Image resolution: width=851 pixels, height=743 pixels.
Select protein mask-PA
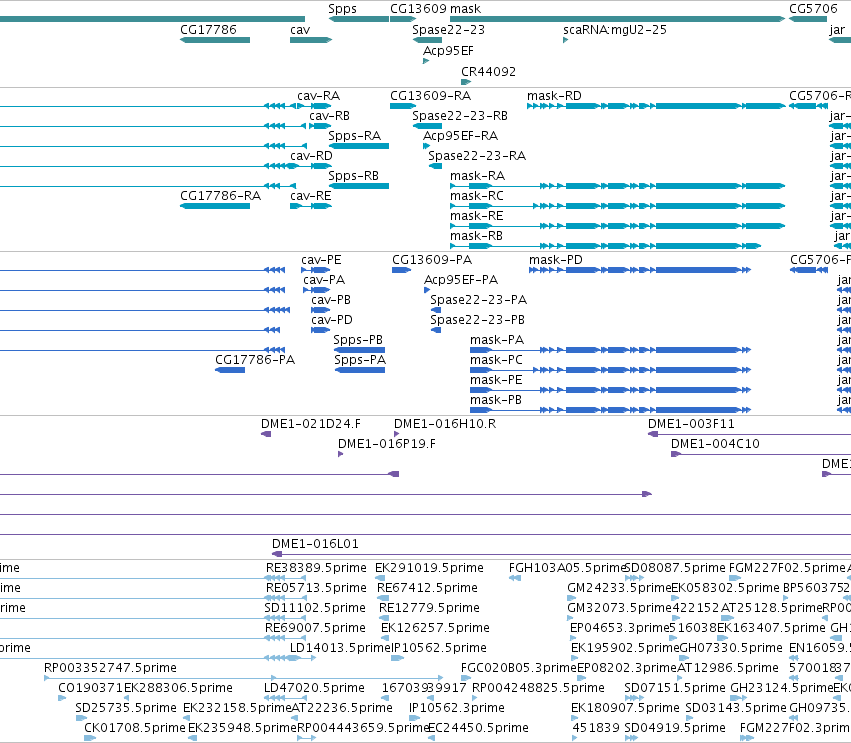tap(497, 340)
